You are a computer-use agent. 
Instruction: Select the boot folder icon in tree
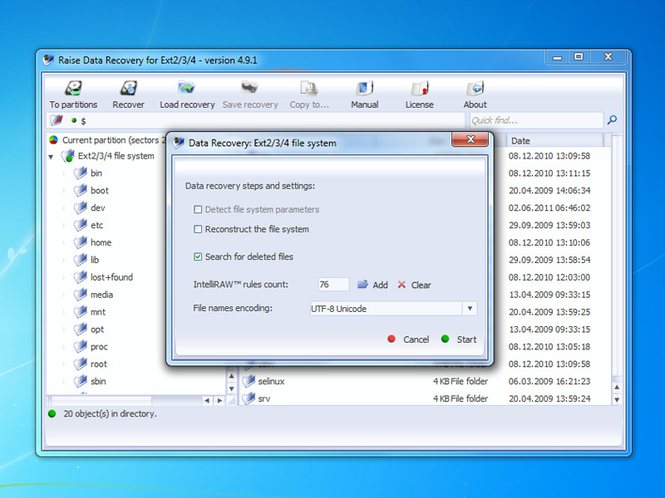pyautogui.click(x=80, y=190)
